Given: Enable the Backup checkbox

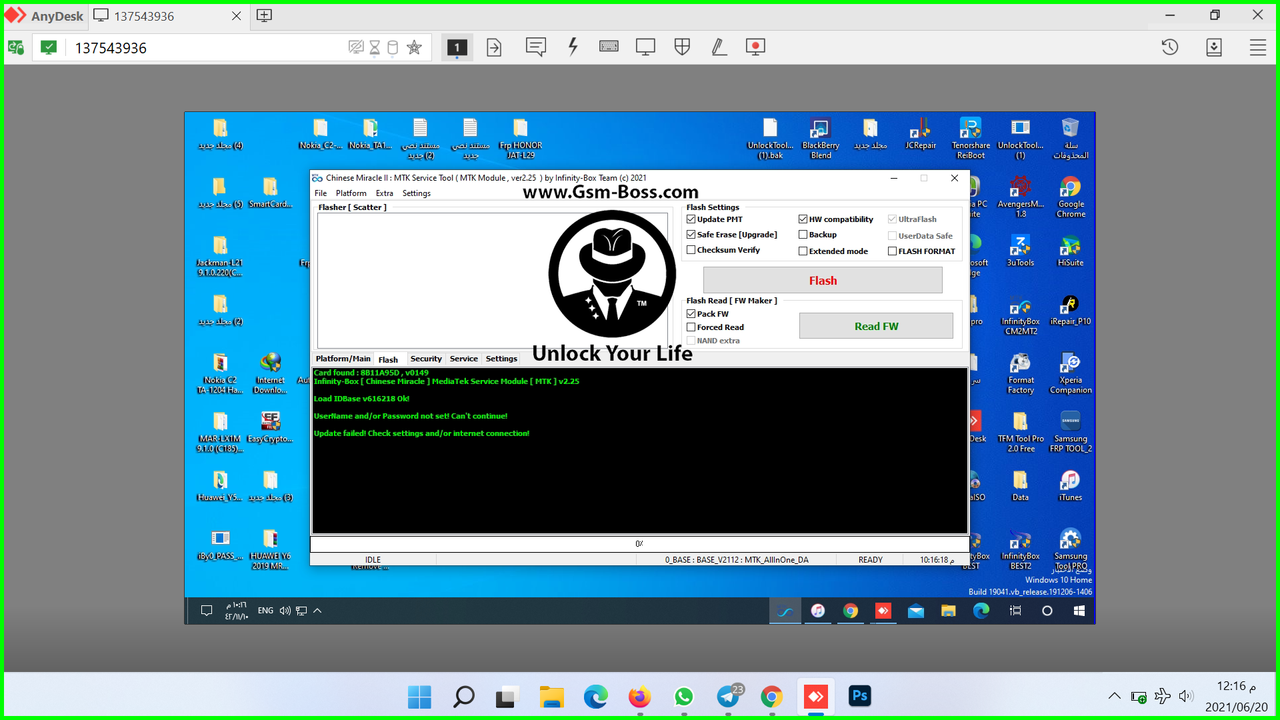Looking at the screenshot, I should click(x=803, y=235).
